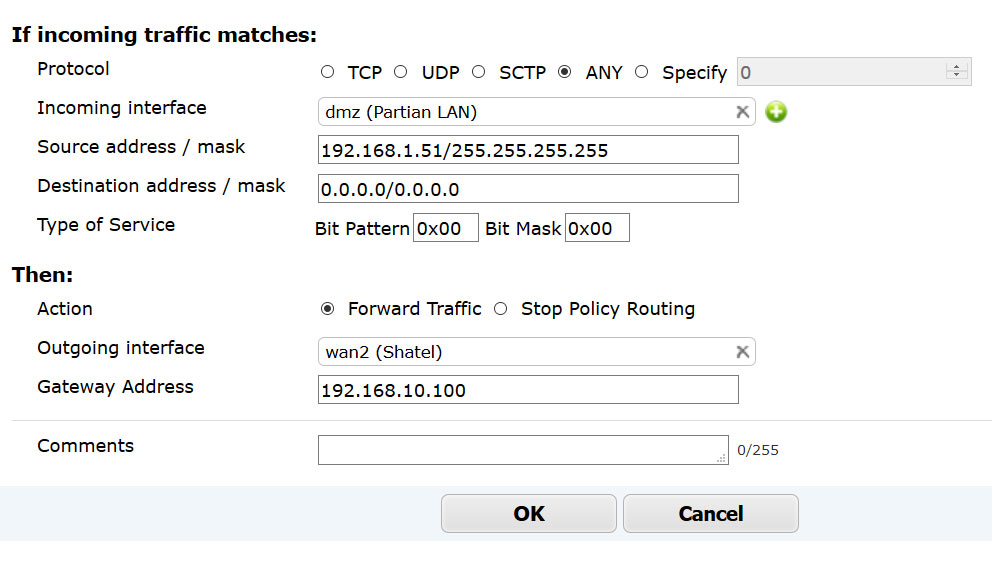This screenshot has width=992, height=584.
Task: Click the Source address / mask field
Action: (x=528, y=150)
